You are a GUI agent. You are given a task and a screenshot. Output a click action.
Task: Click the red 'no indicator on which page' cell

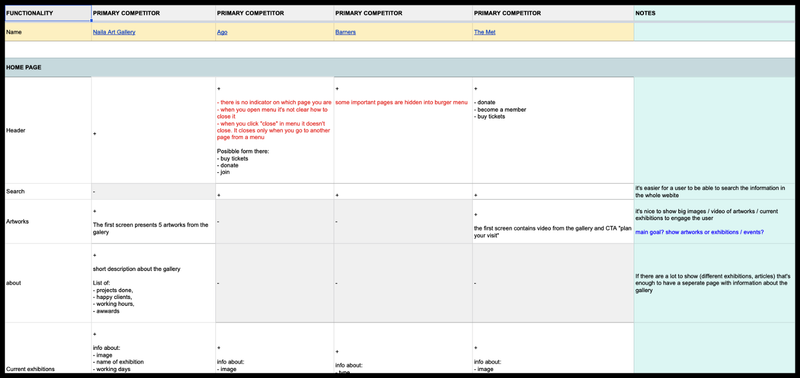click(274, 130)
